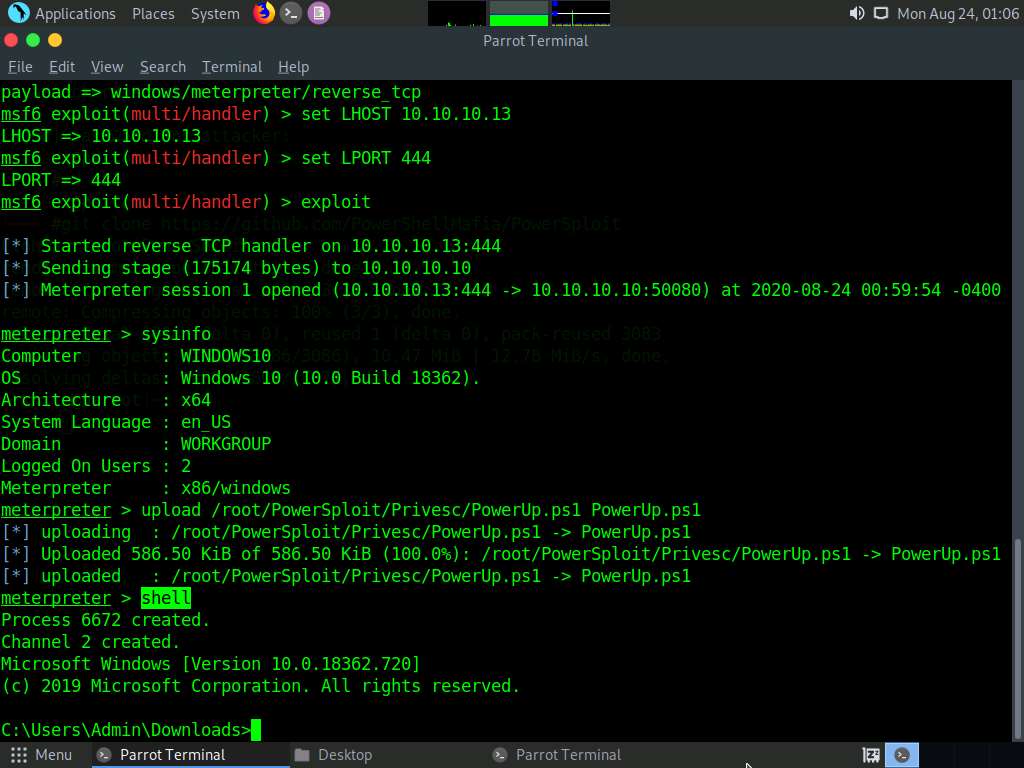1024x768 pixels.
Task: Open the Terminal menu
Action: (232, 67)
